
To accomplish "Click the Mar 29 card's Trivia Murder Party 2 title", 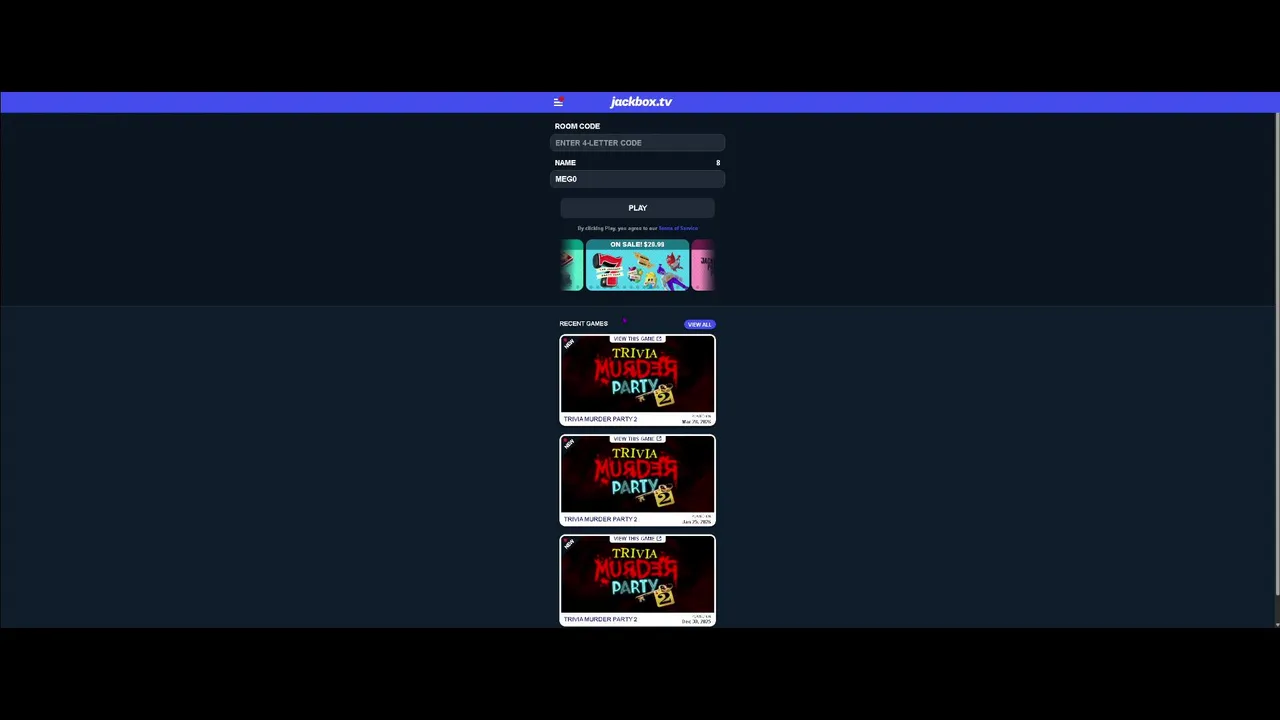I will tap(600, 419).
